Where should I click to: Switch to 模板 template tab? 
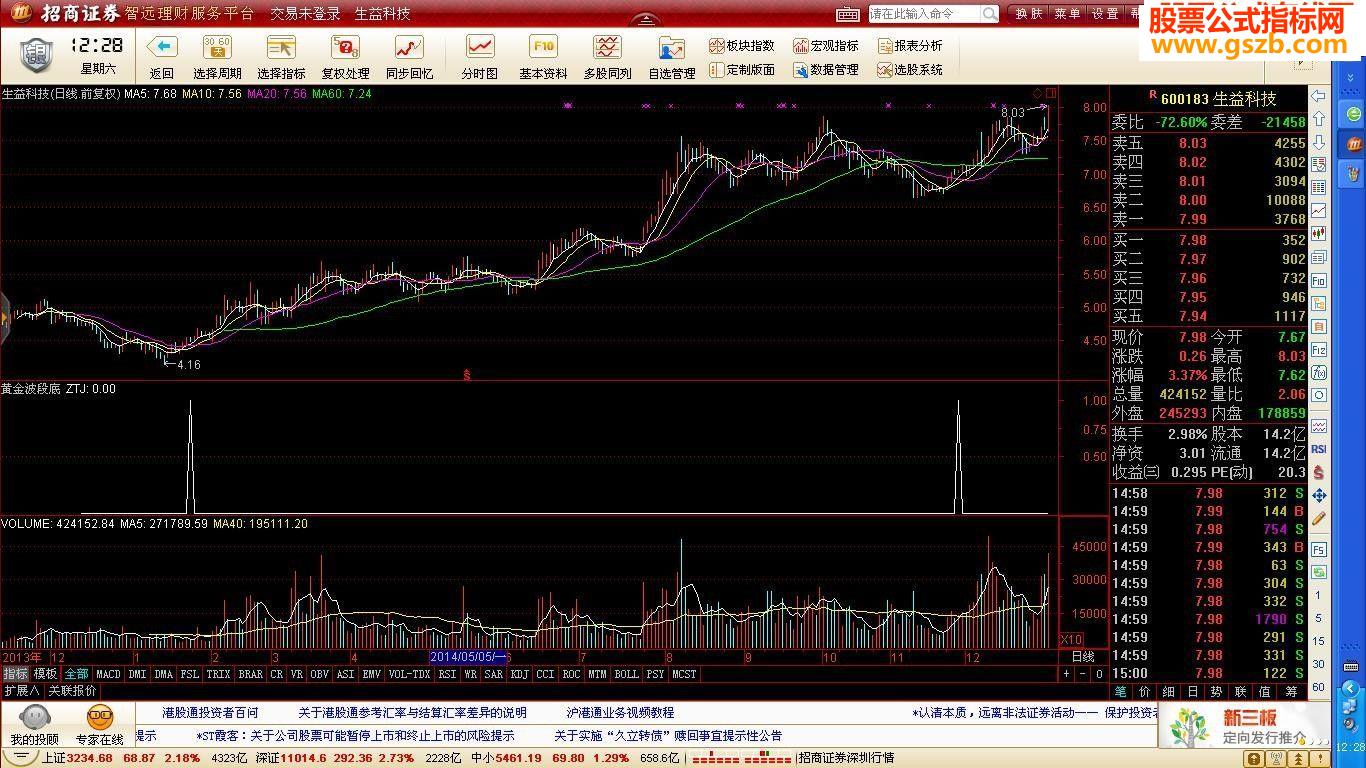coord(45,675)
